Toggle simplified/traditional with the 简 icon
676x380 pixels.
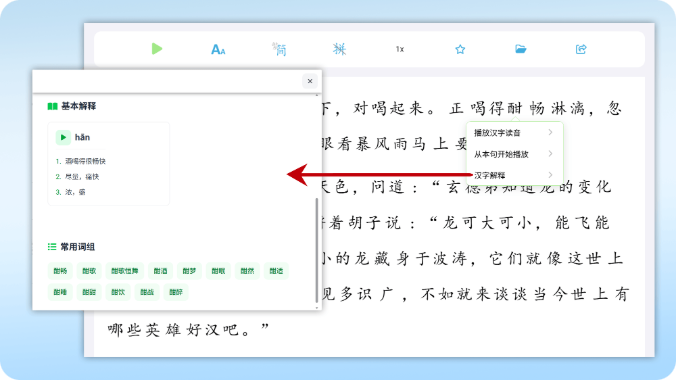click(279, 49)
